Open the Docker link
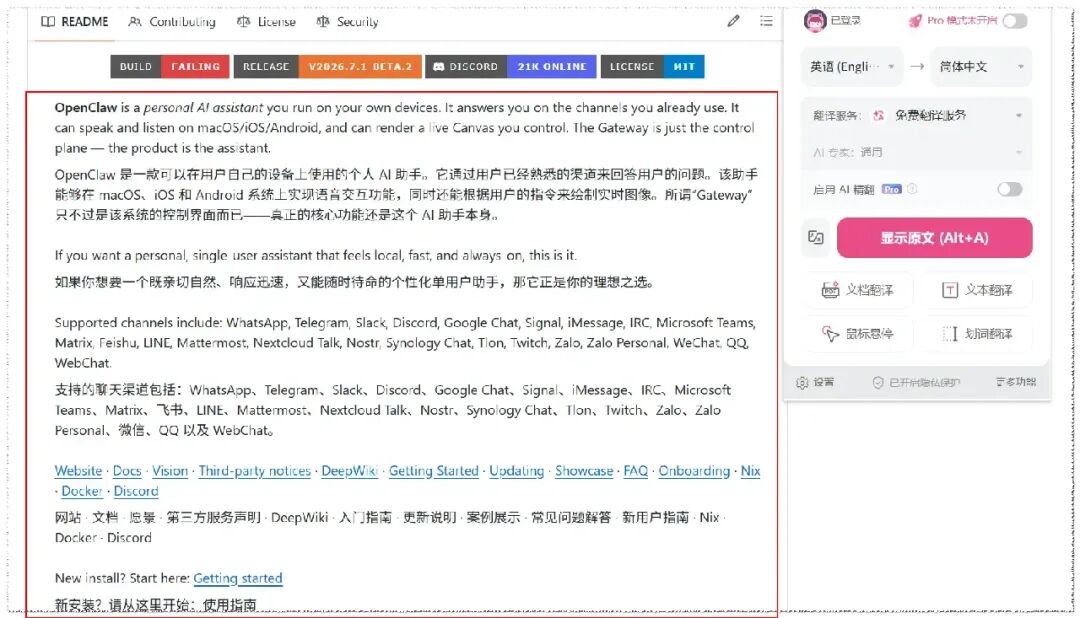1080x618 pixels. (82, 491)
